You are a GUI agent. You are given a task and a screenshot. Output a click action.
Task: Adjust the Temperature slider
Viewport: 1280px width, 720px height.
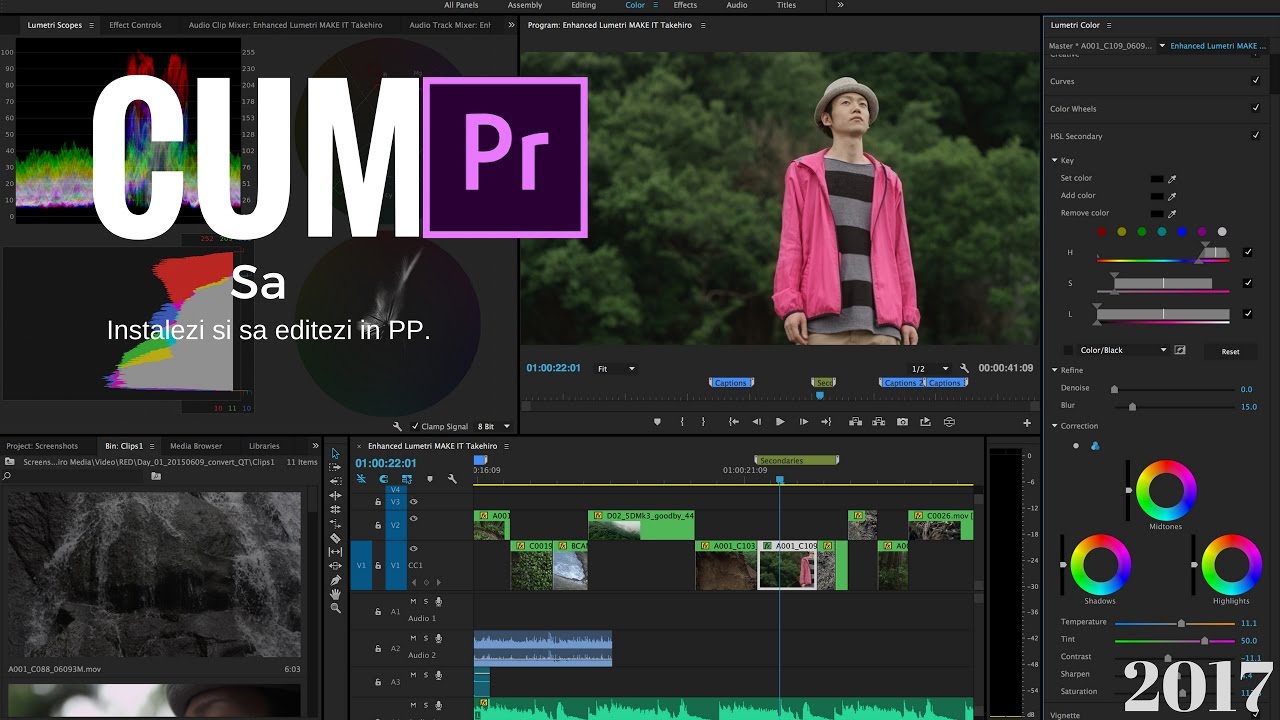[1181, 623]
